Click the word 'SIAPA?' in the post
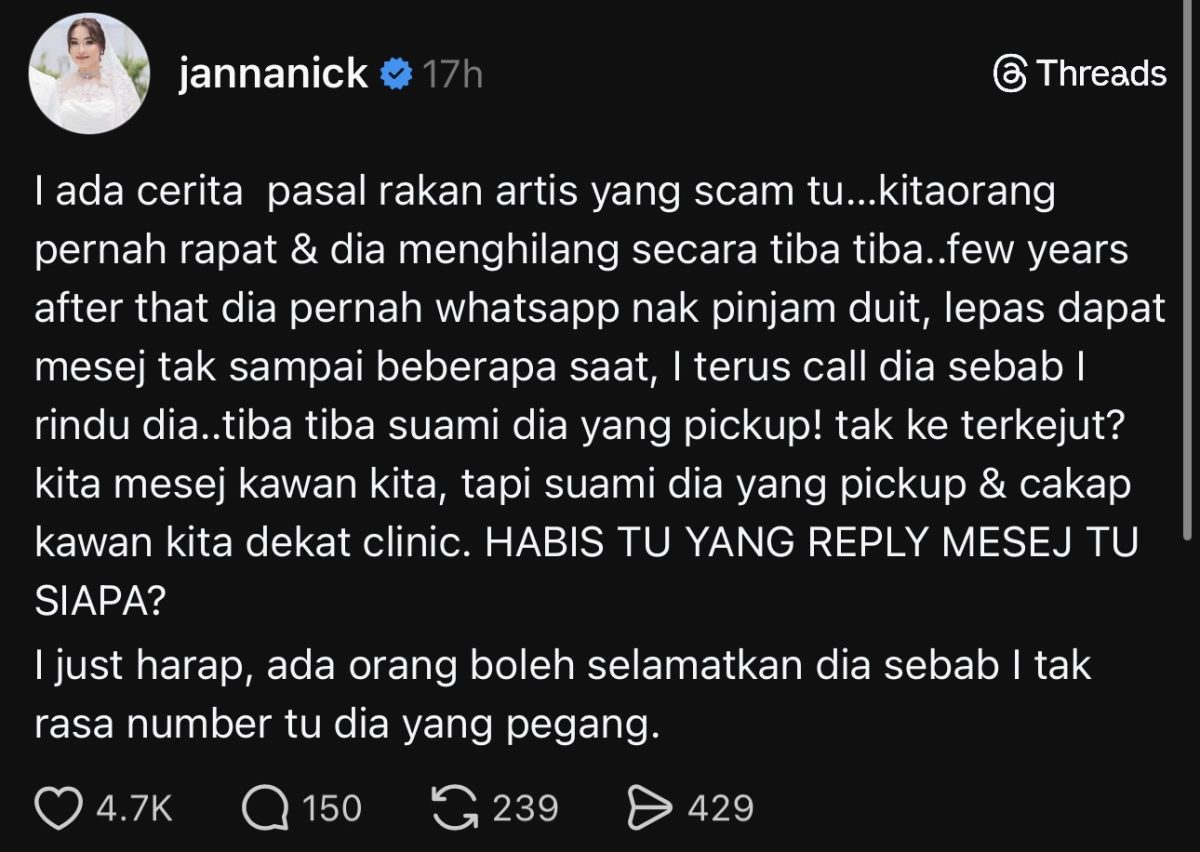Image resolution: width=1200 pixels, height=852 pixels. [x=100, y=603]
